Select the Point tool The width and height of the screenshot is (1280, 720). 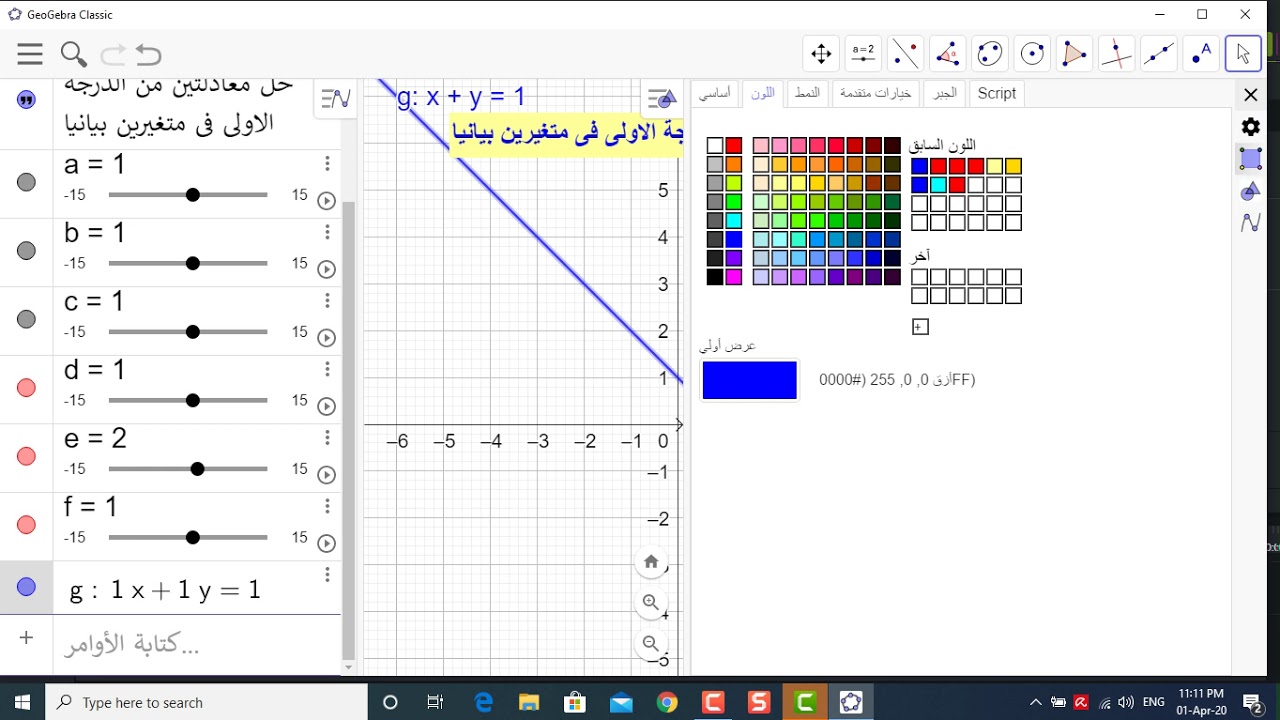click(1202, 54)
